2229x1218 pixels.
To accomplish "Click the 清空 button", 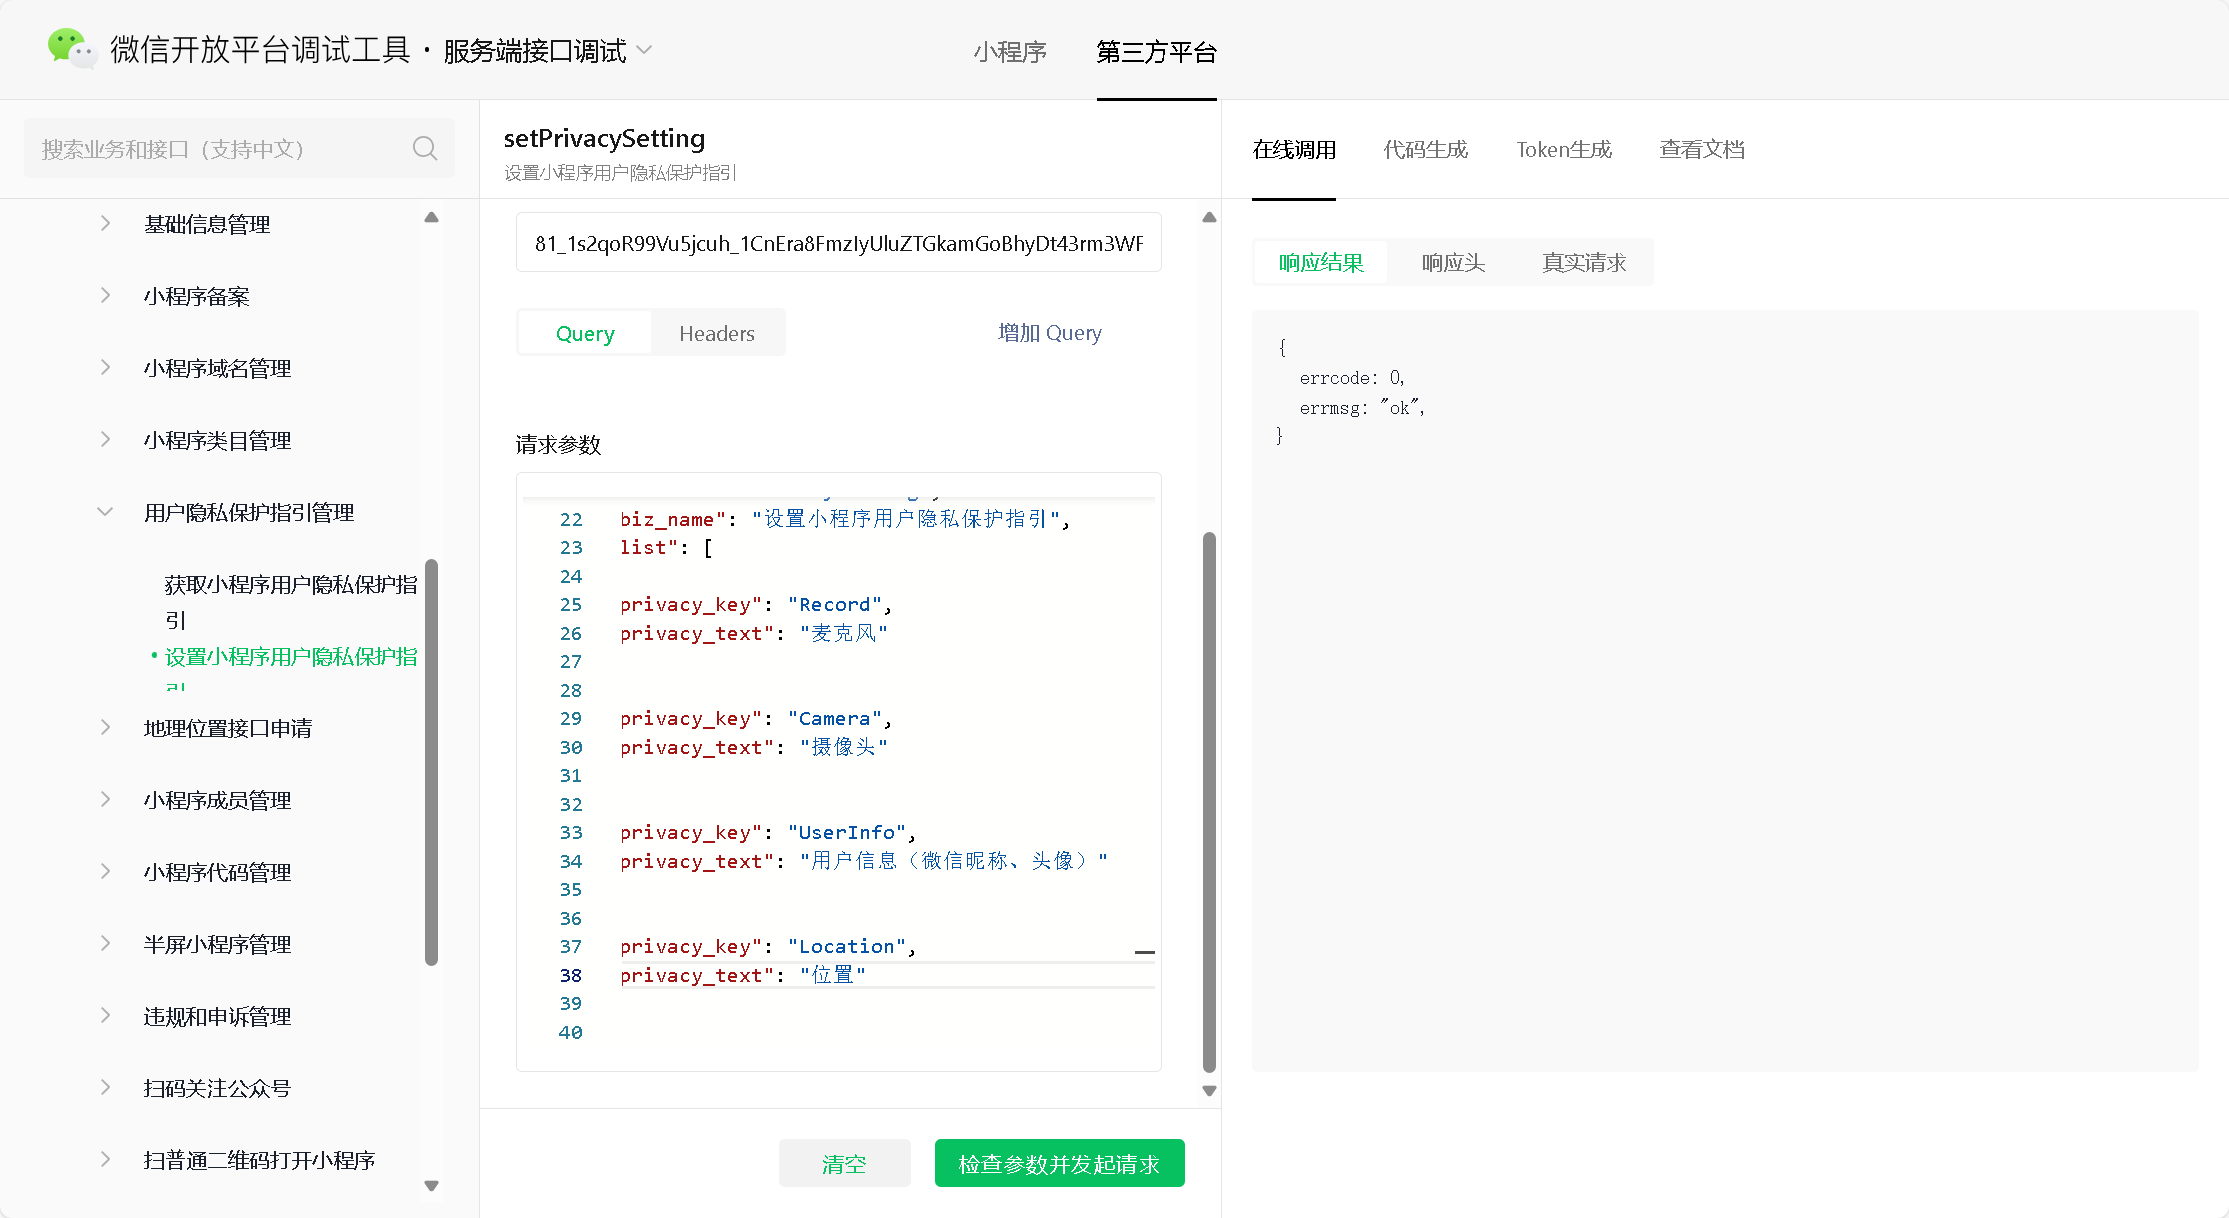I will pyautogui.click(x=844, y=1163).
